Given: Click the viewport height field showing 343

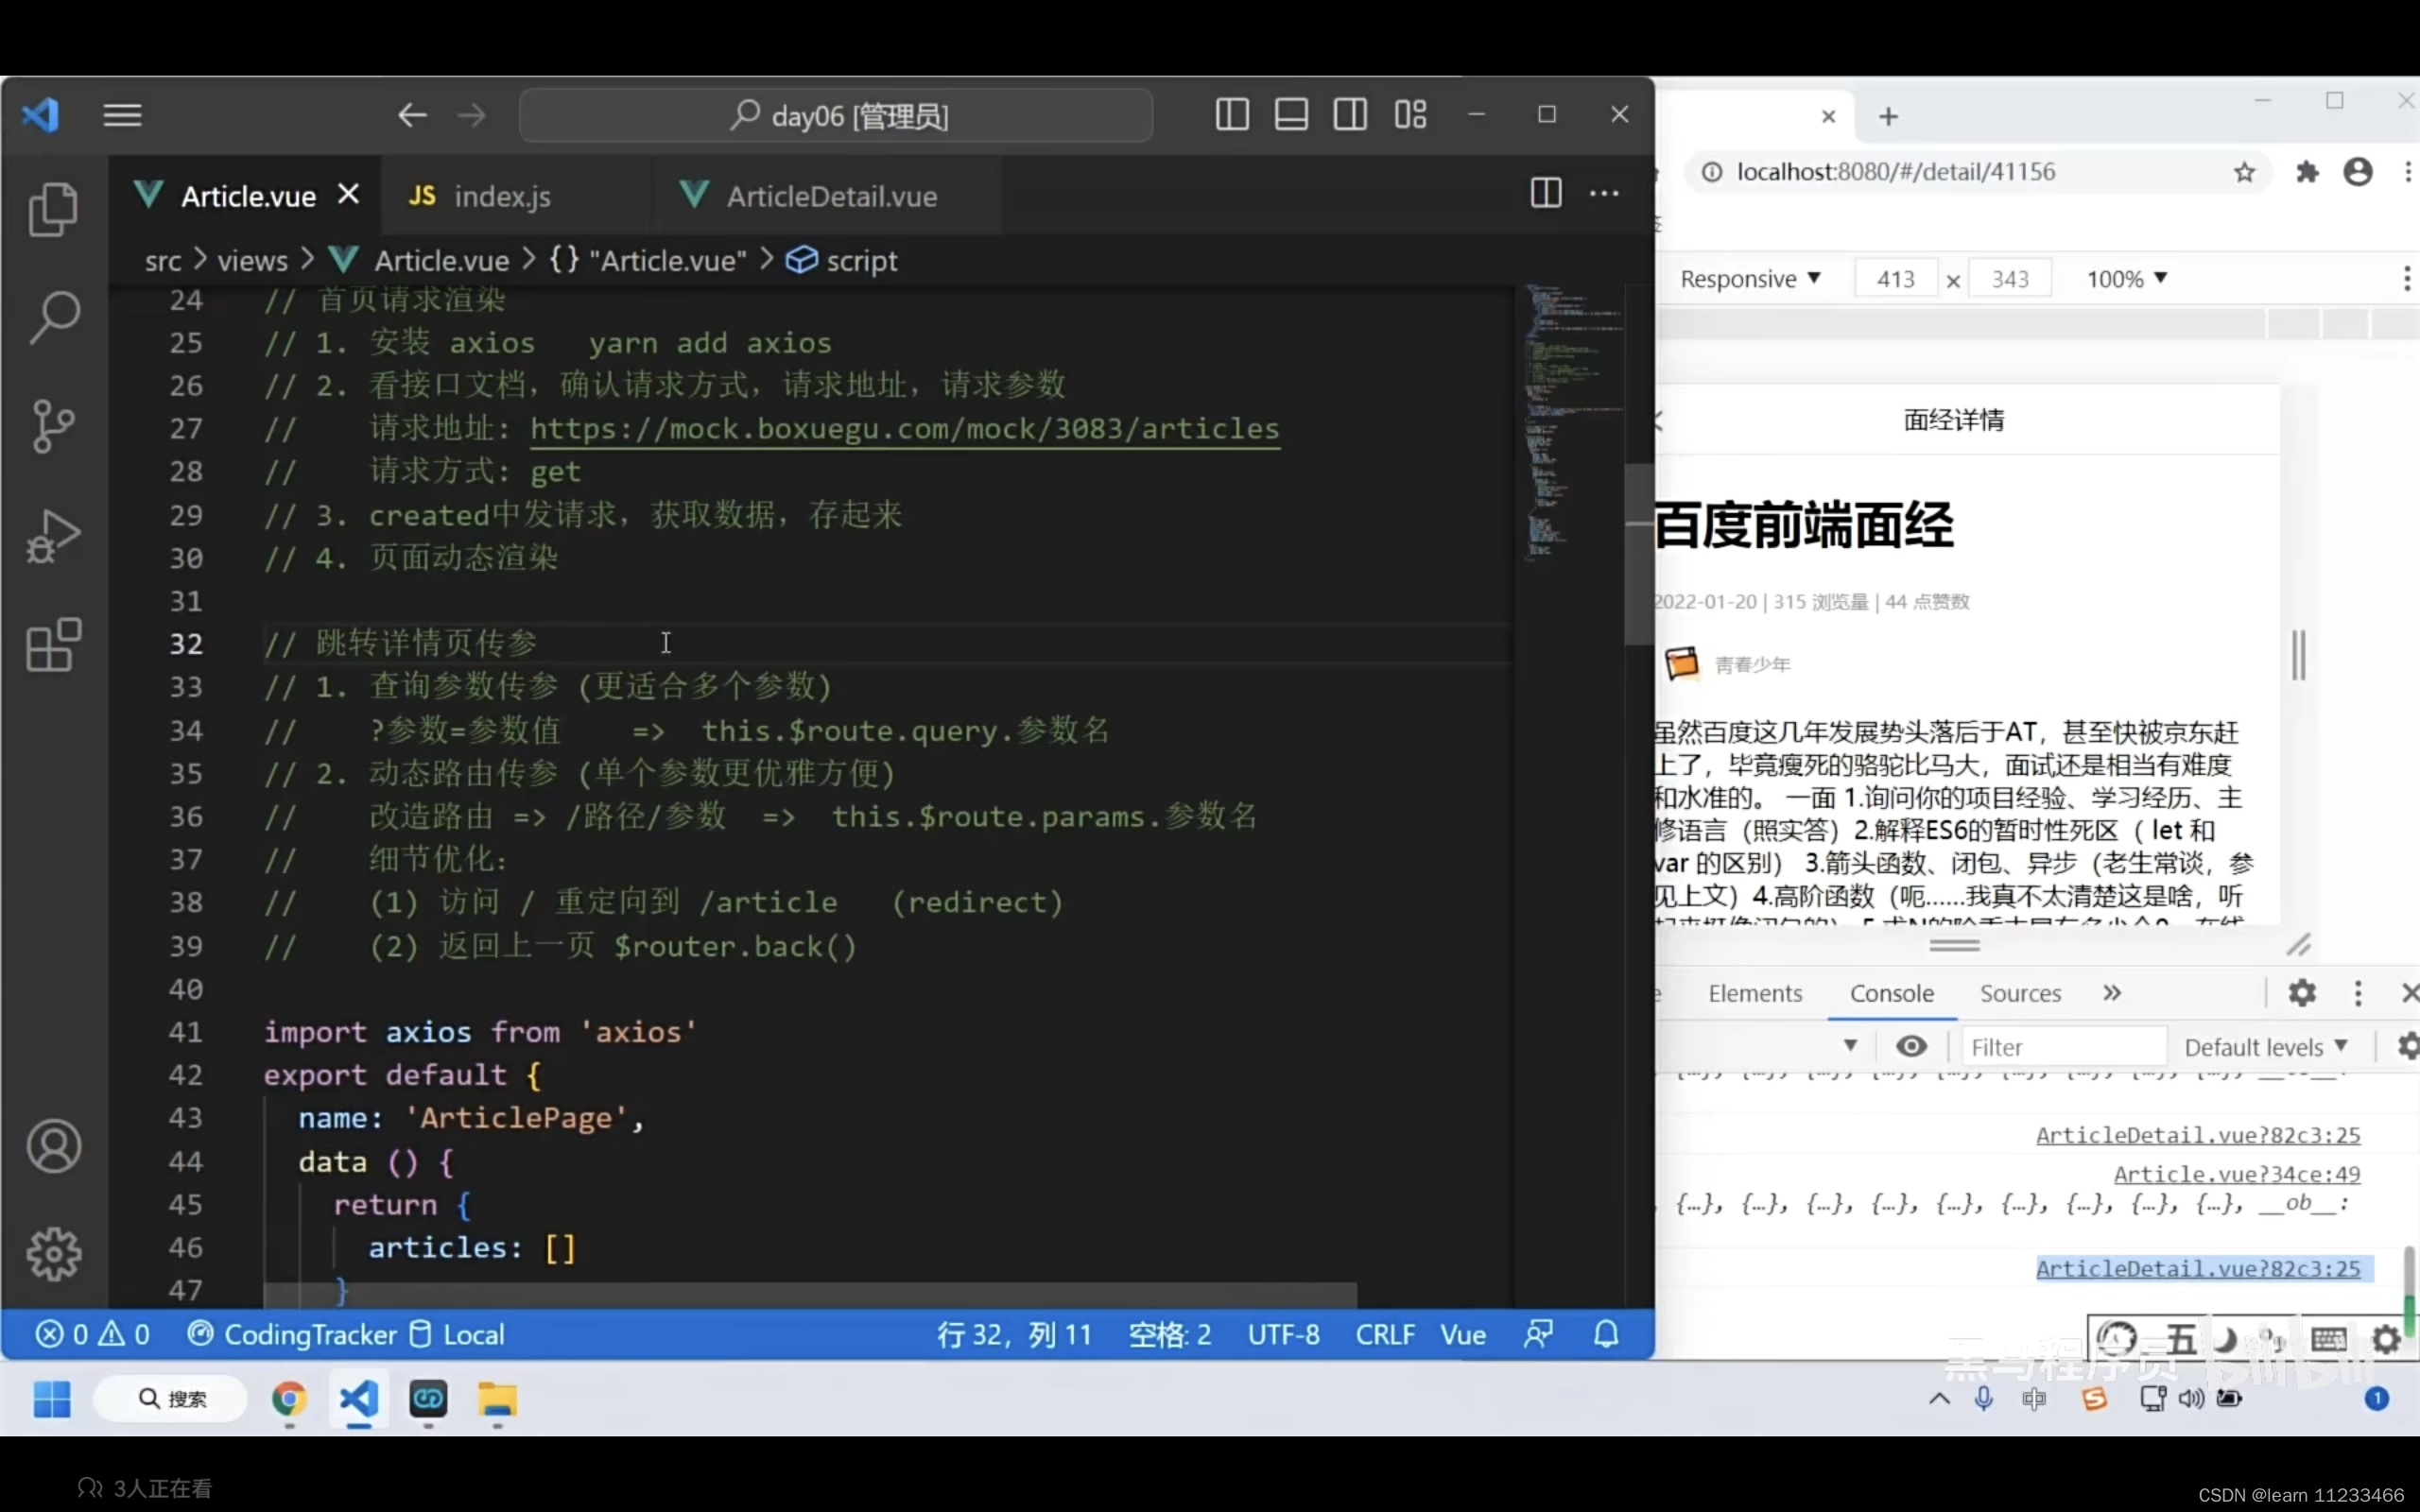Looking at the screenshot, I should pyautogui.click(x=2009, y=279).
